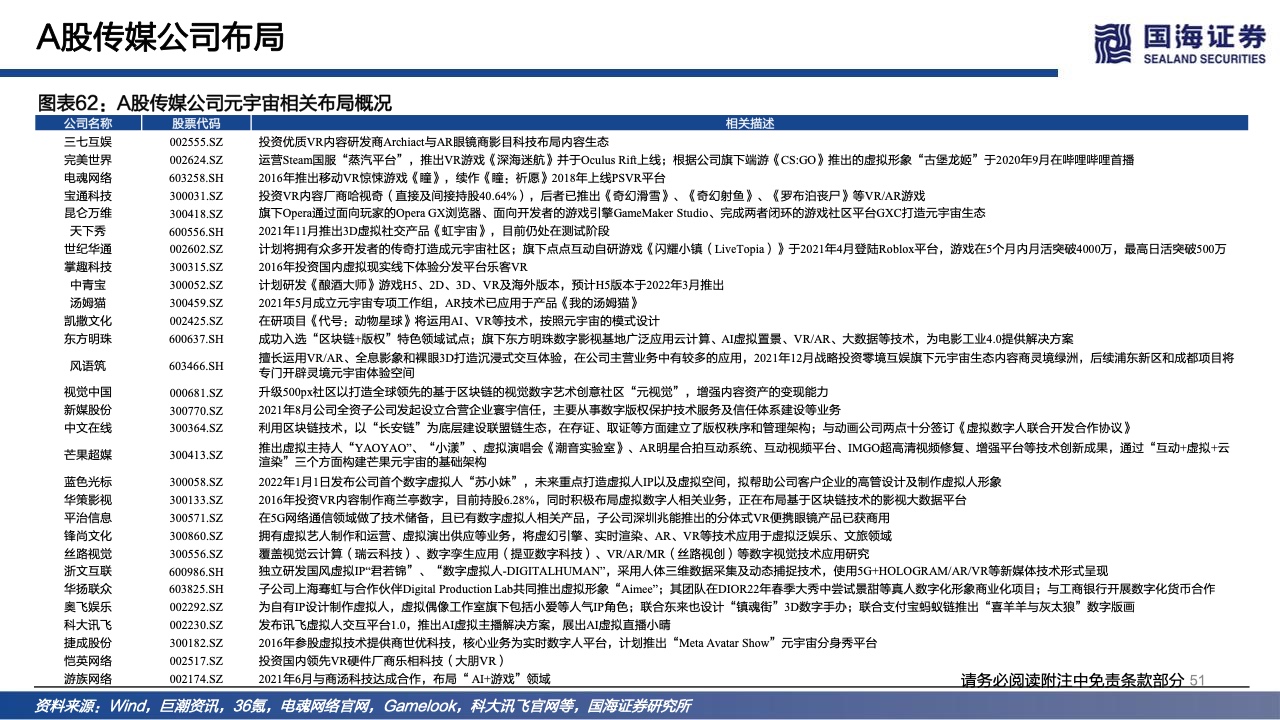Select the figure caption 图表62

[x=214, y=102]
